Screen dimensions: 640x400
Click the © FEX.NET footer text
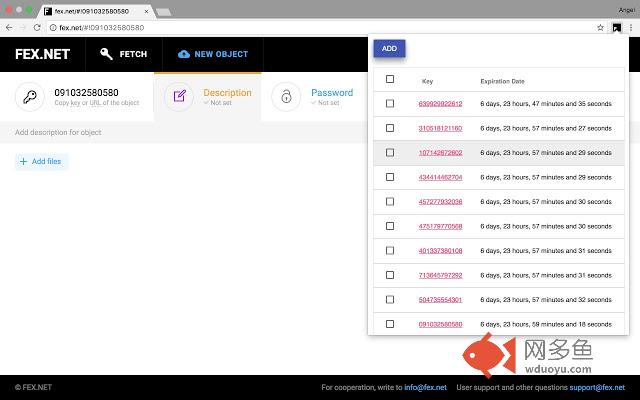coord(33,387)
